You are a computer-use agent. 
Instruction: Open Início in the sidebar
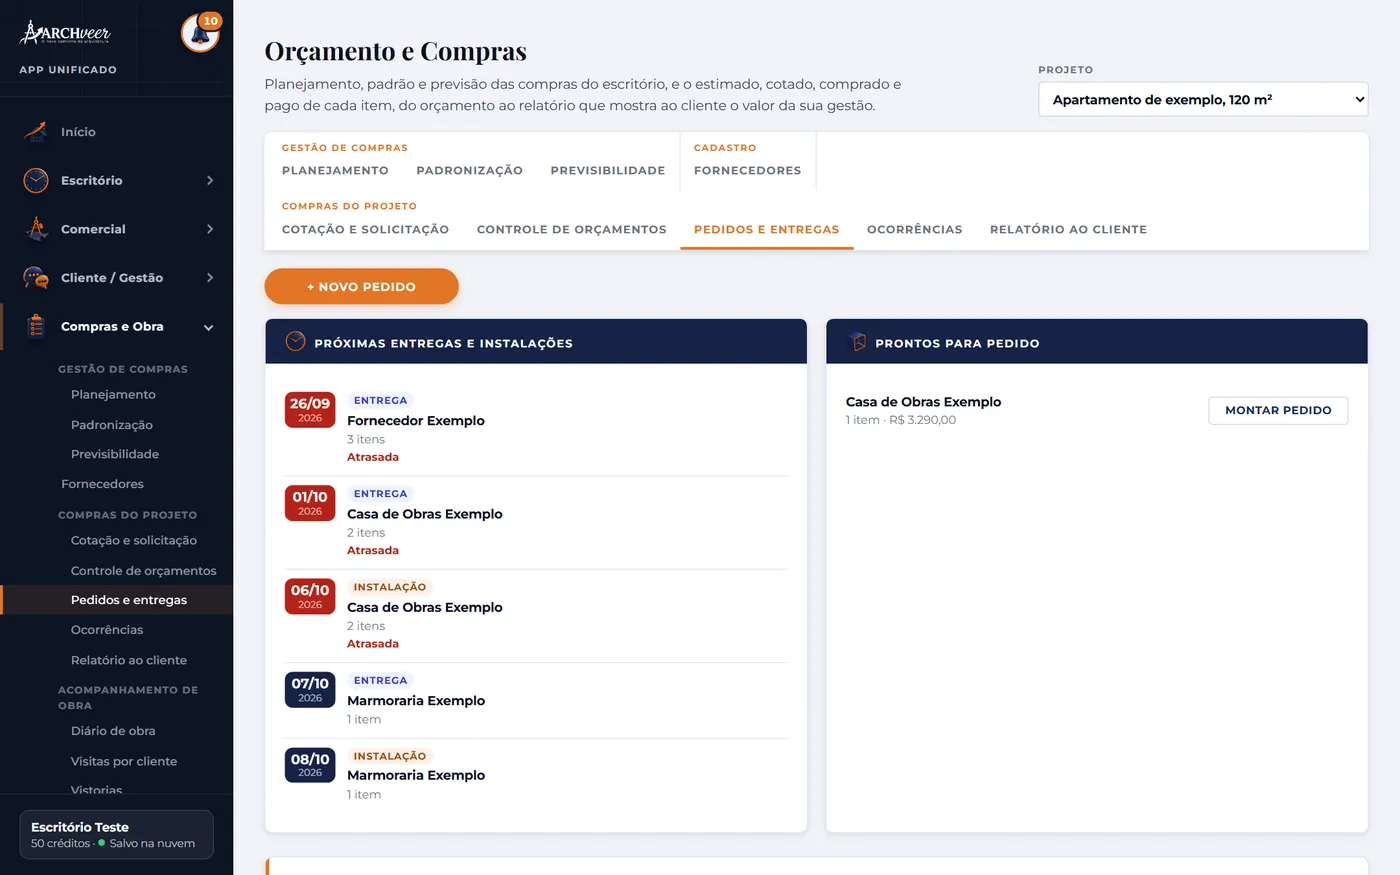point(78,132)
